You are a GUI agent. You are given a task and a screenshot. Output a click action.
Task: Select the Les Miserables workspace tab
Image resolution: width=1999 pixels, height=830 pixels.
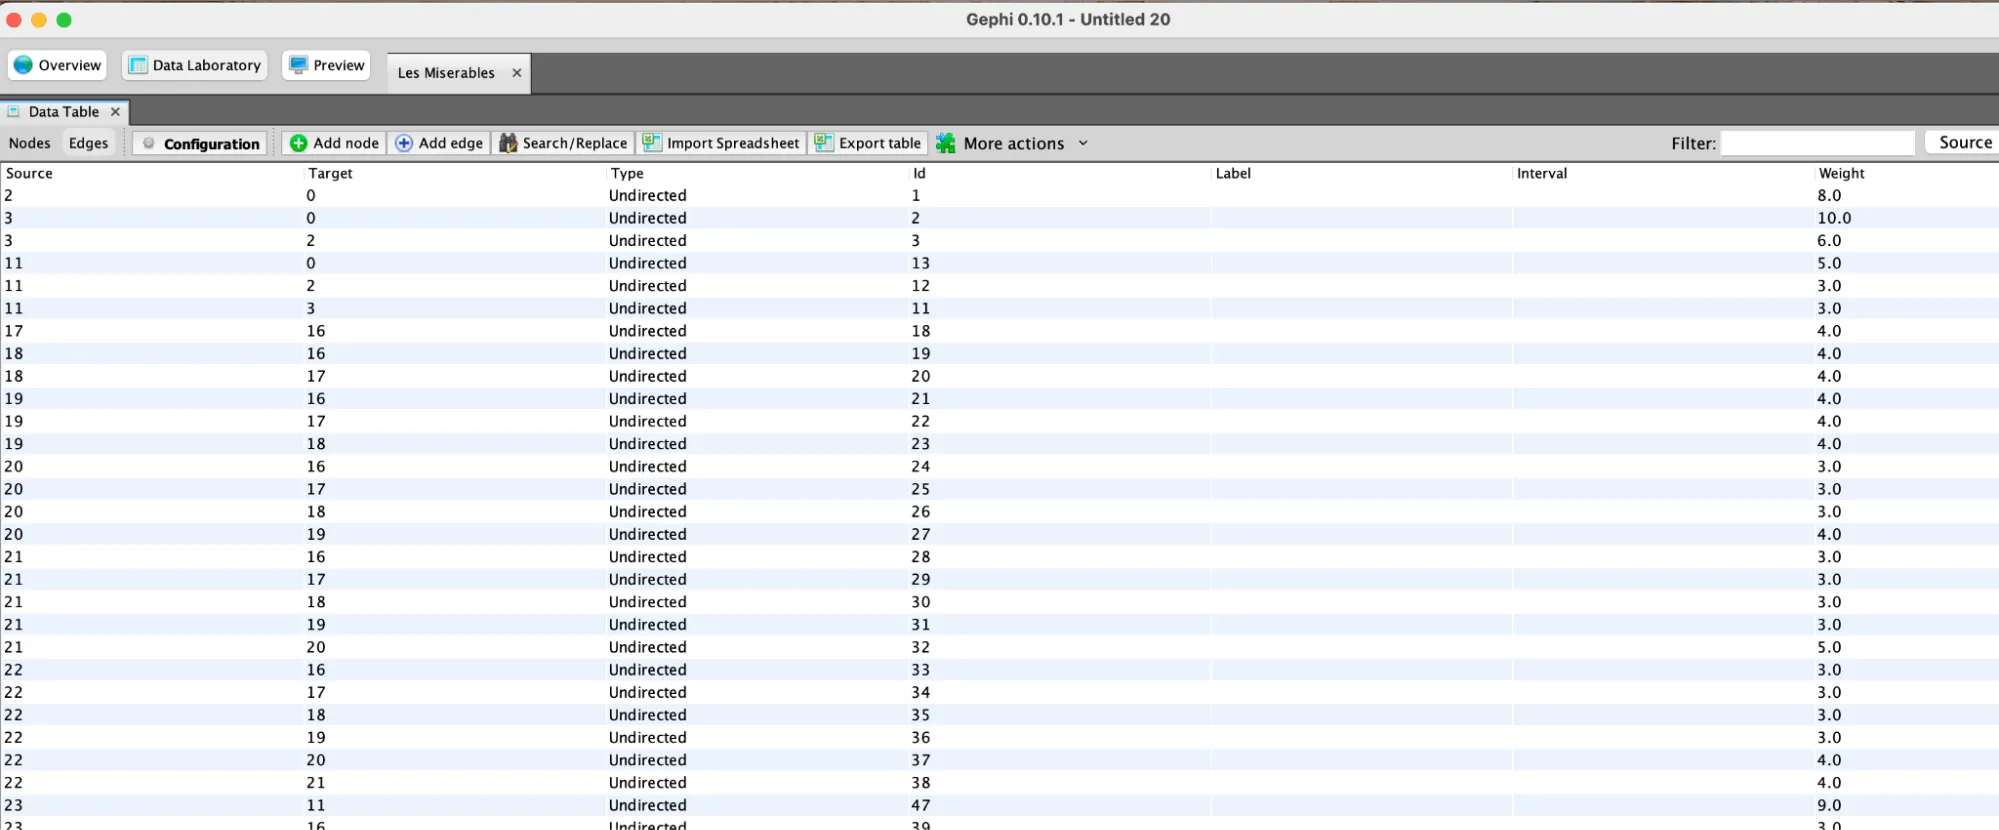[446, 73]
